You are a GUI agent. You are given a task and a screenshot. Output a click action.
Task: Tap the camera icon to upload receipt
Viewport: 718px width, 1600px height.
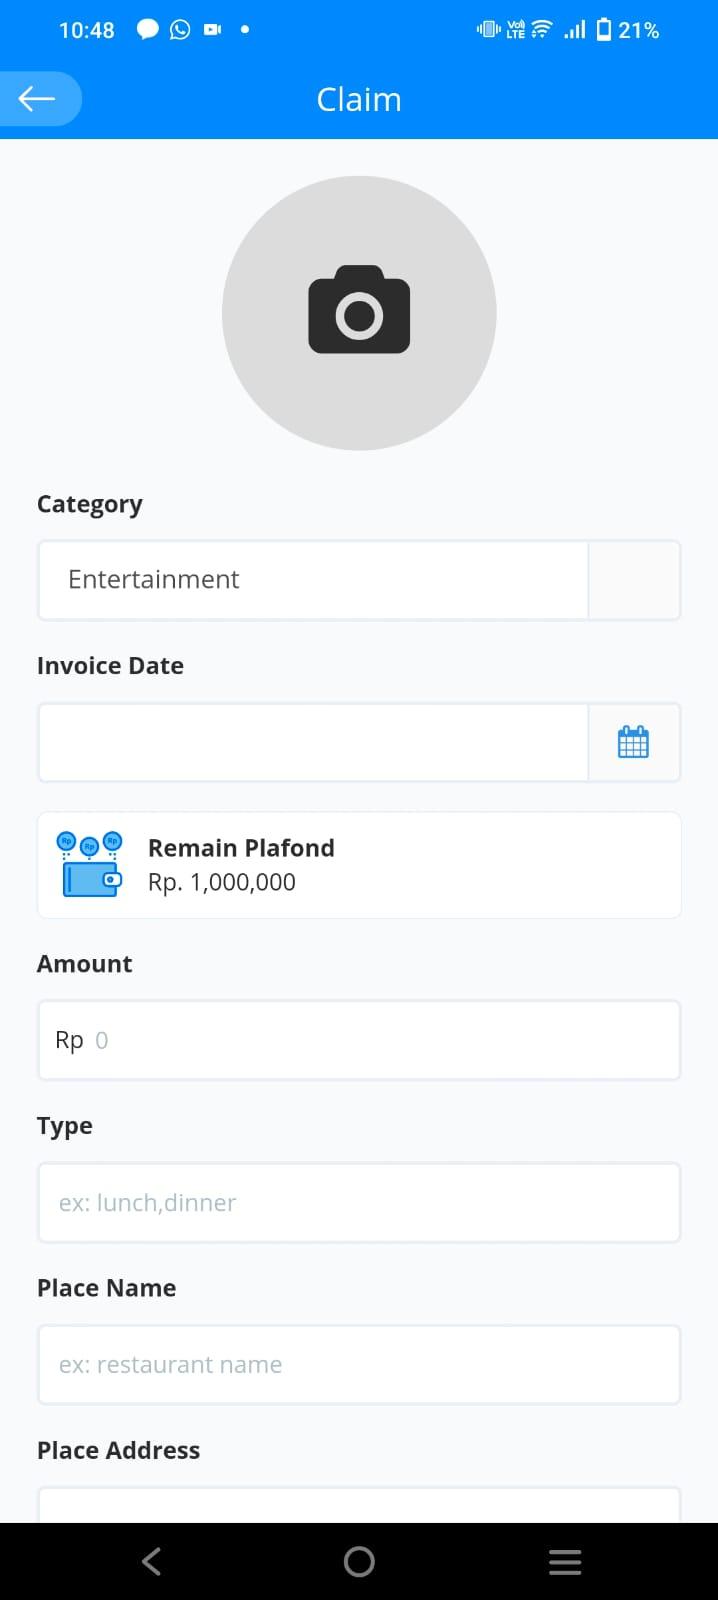point(359,310)
